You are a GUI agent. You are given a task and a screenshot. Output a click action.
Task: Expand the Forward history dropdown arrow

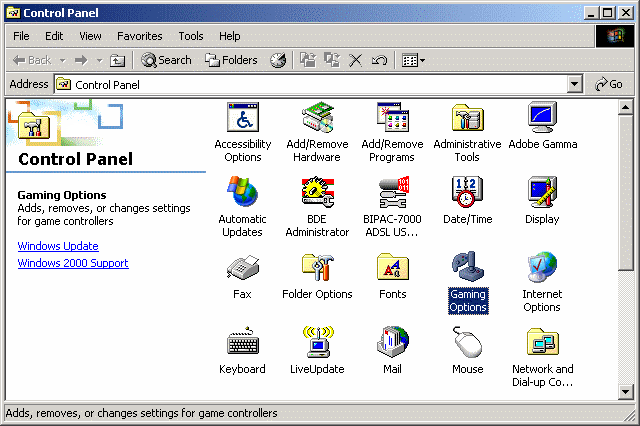99,60
